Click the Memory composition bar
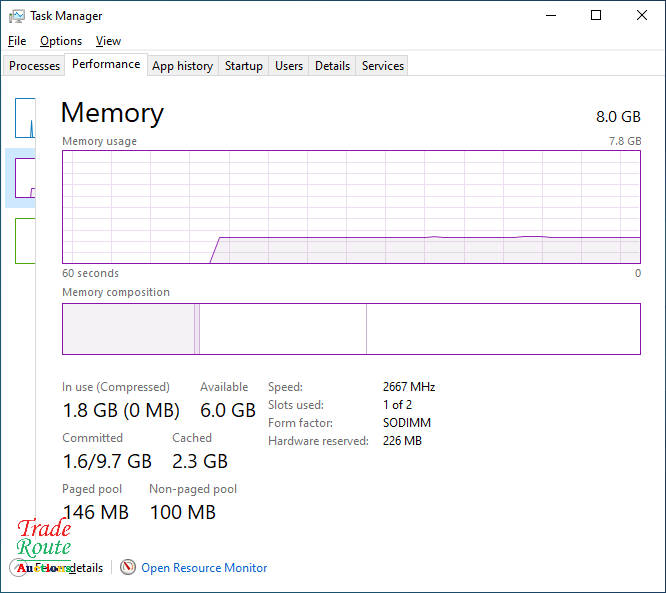The width and height of the screenshot is (666, 593). tap(351, 329)
